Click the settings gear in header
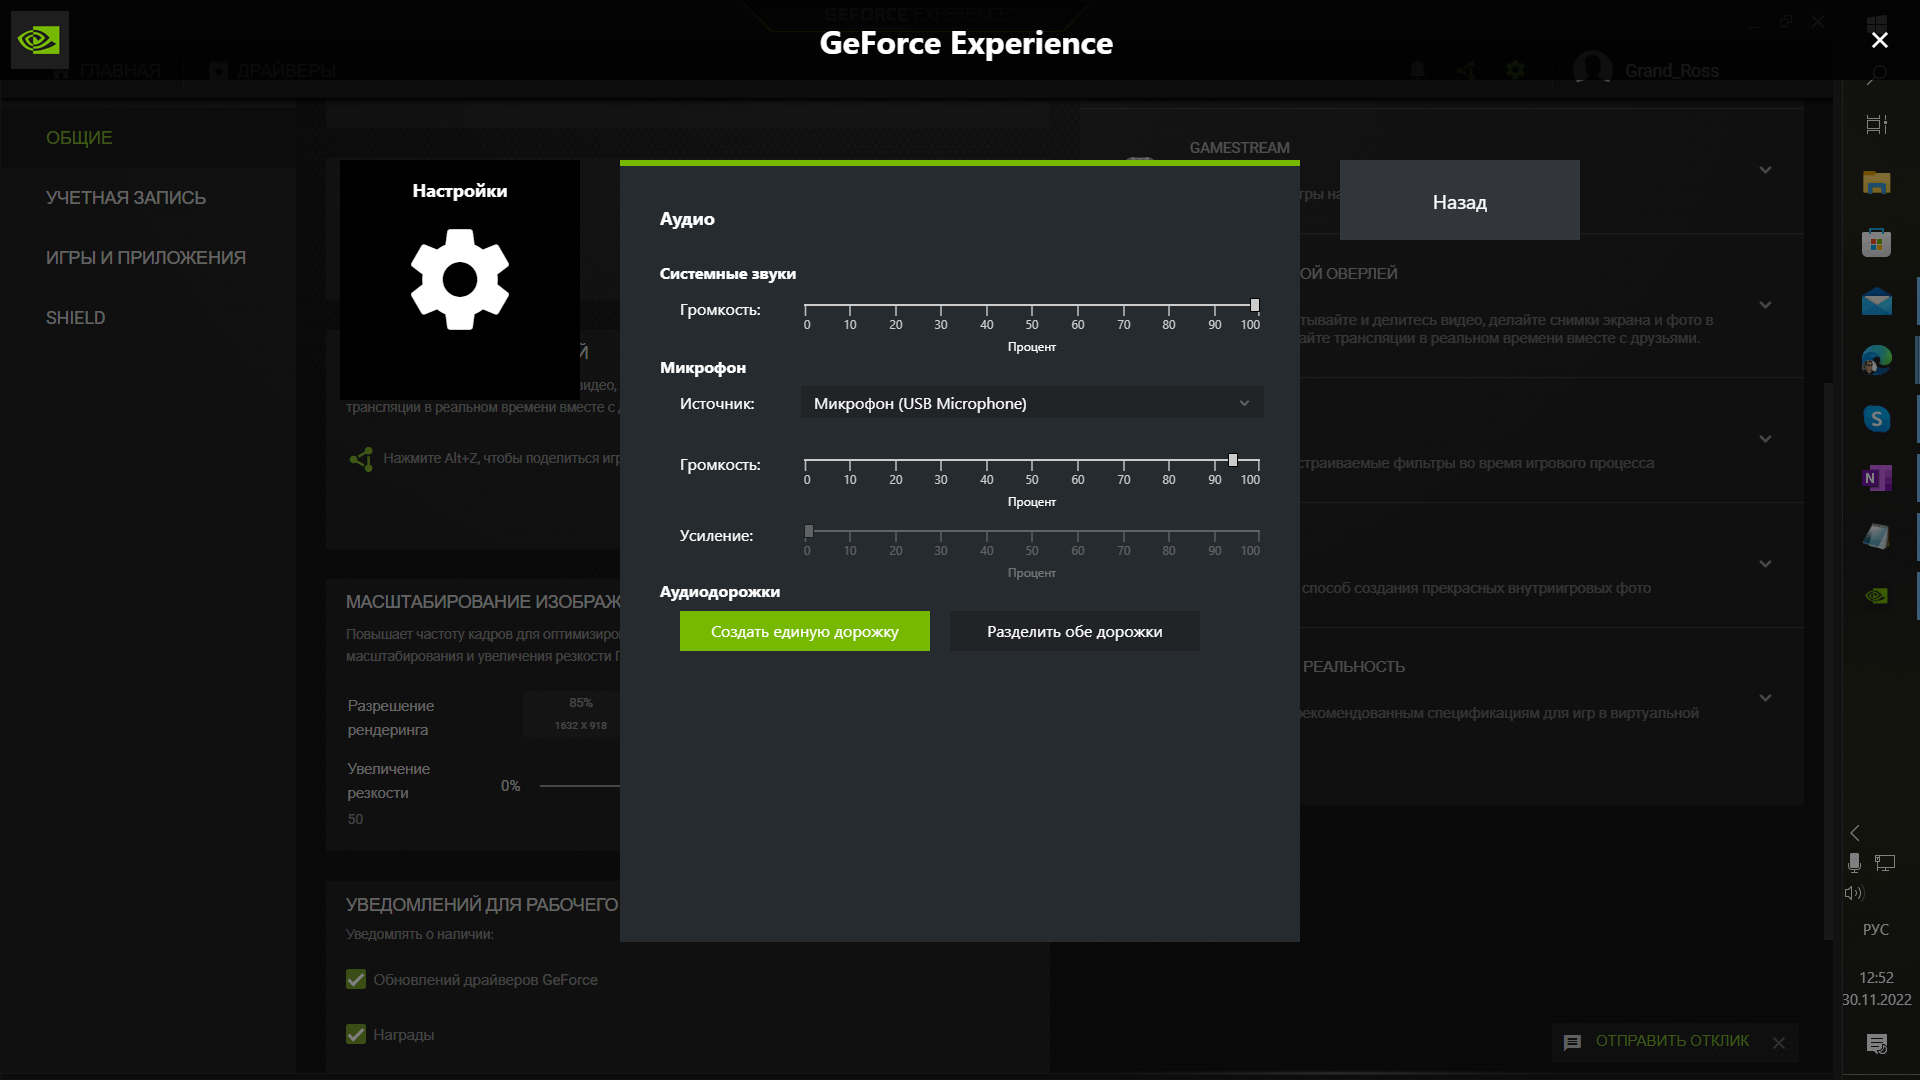 click(x=1516, y=70)
